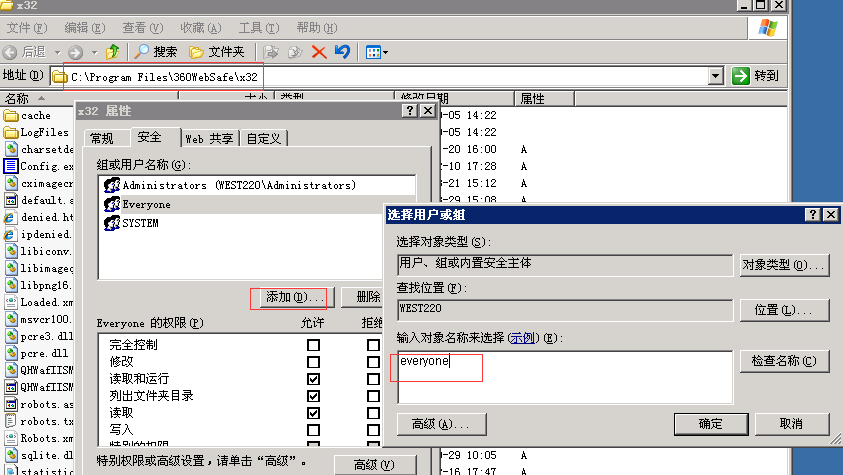Expand the Views button dropdown

(x=386, y=52)
